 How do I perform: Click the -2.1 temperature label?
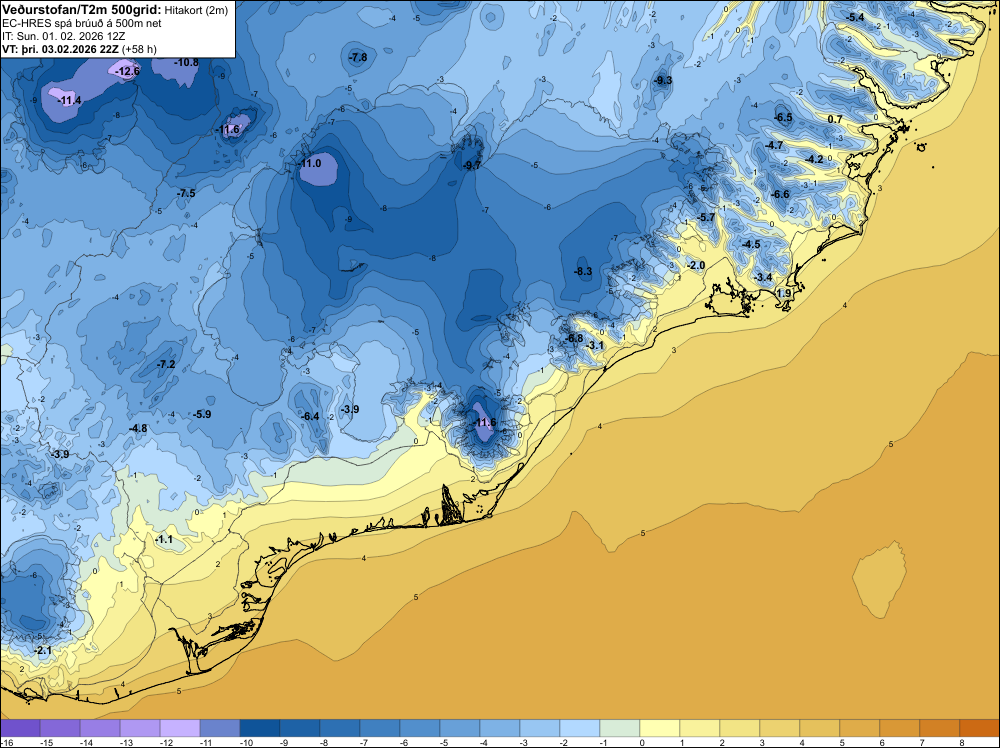tap(43, 650)
